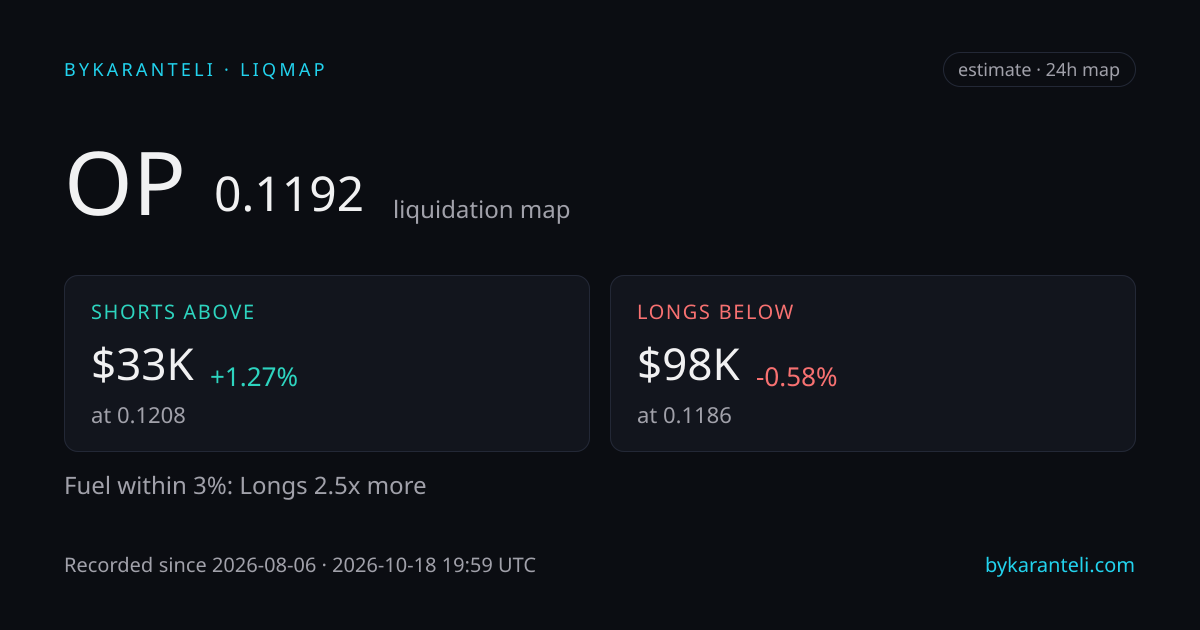Image resolution: width=1200 pixels, height=630 pixels.
Task: Click the $33K shorts amount
Action: click(x=142, y=365)
